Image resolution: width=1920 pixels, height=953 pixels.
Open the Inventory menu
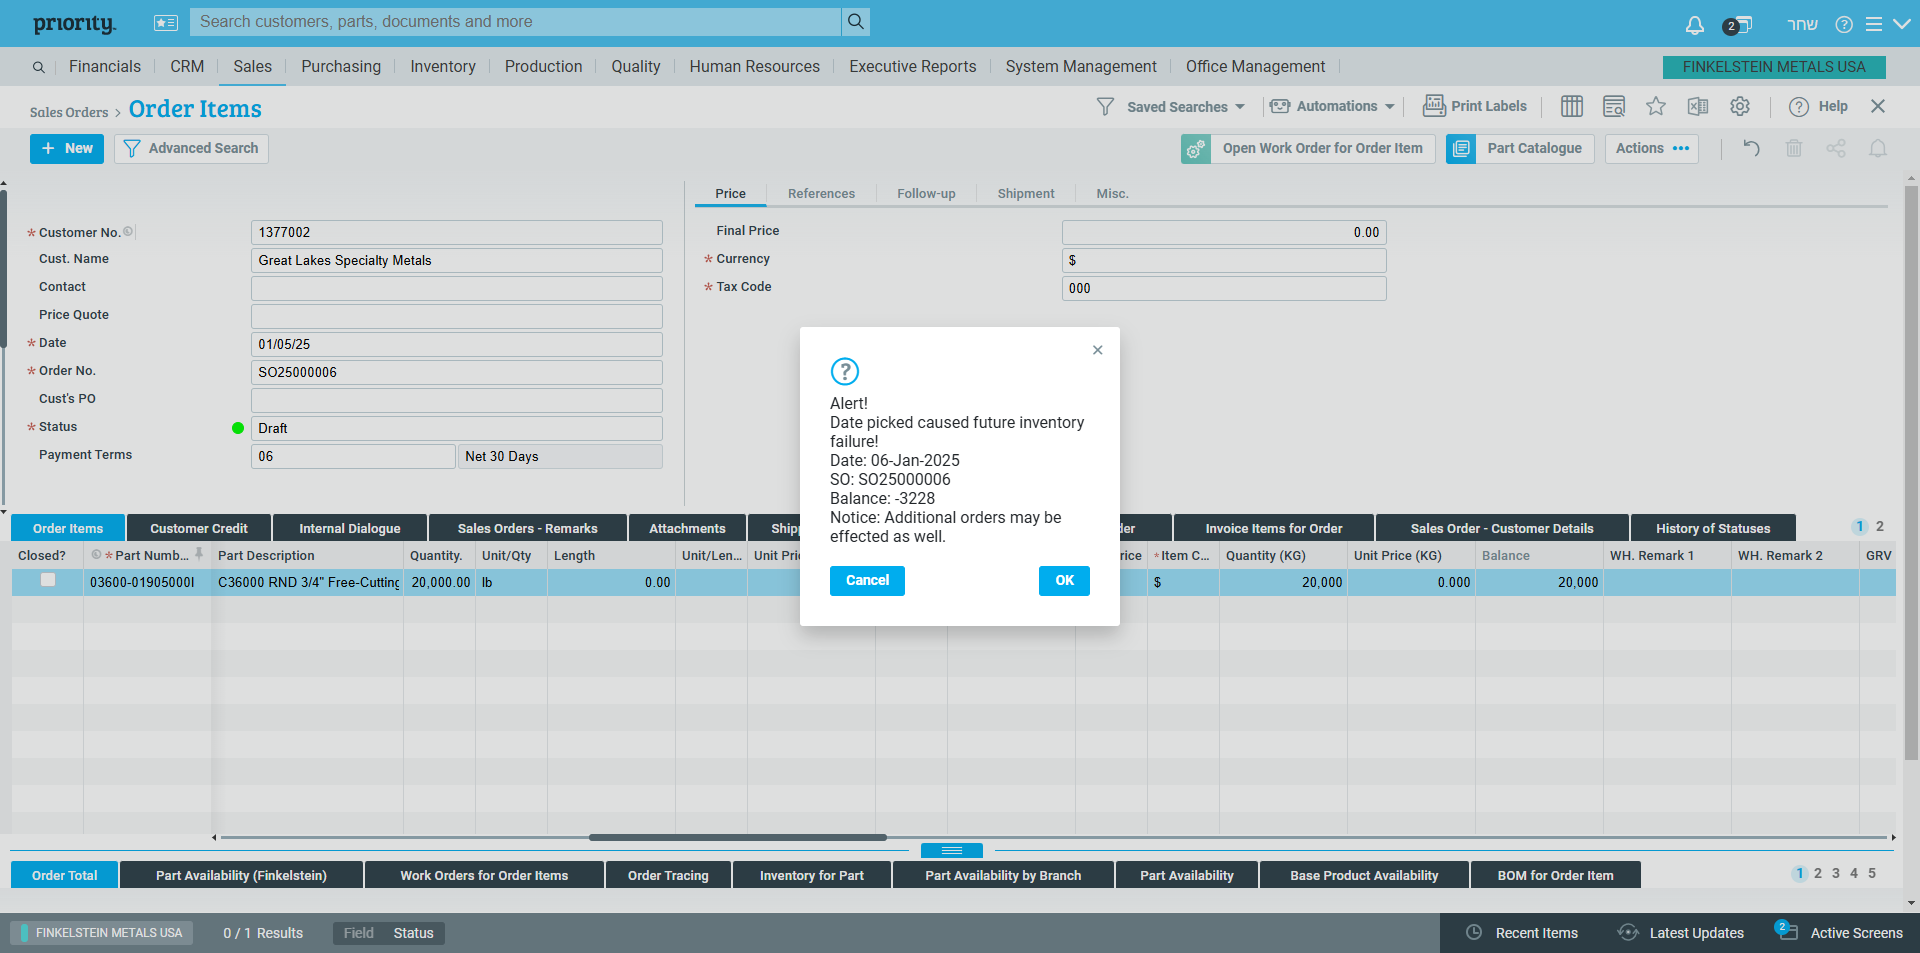pyautogui.click(x=443, y=66)
